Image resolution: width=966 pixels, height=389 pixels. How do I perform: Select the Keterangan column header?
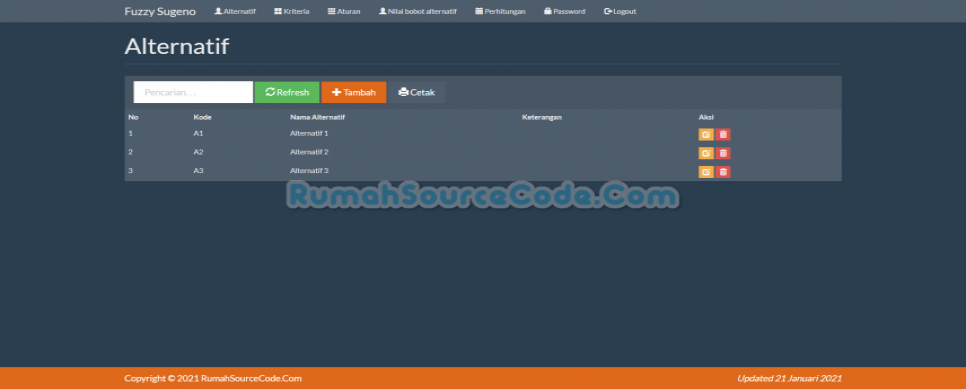542,117
